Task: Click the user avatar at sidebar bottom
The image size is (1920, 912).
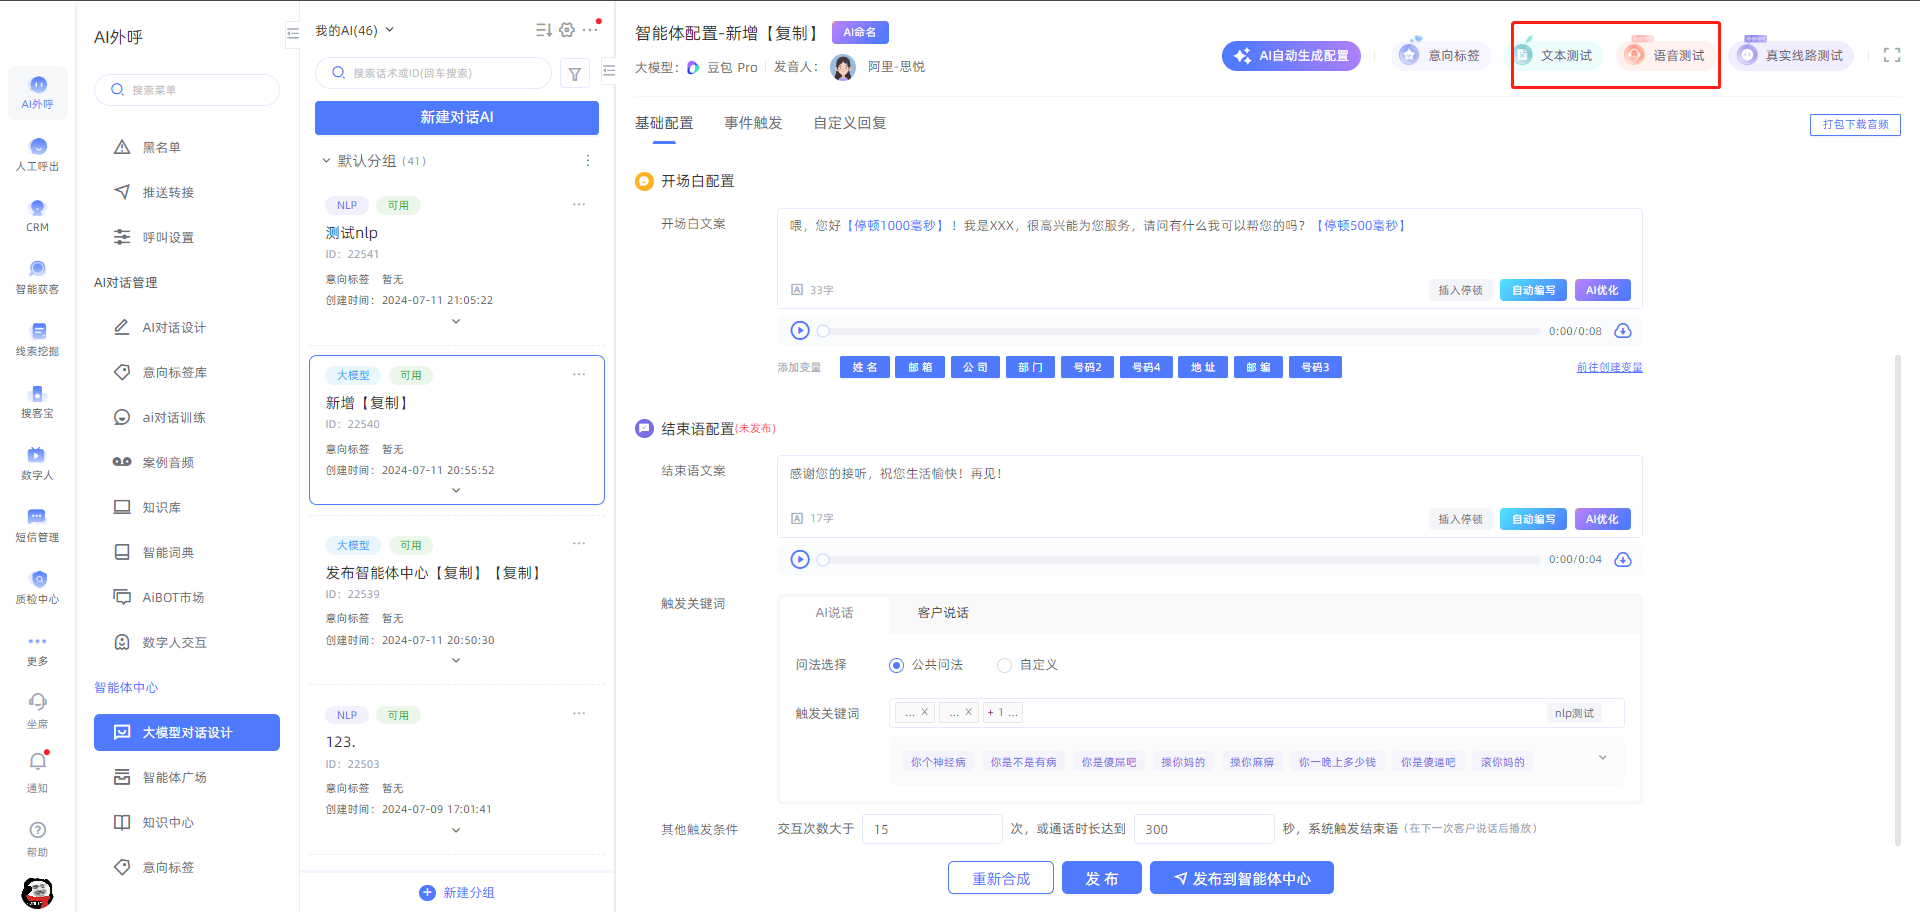Action: pos(37,892)
